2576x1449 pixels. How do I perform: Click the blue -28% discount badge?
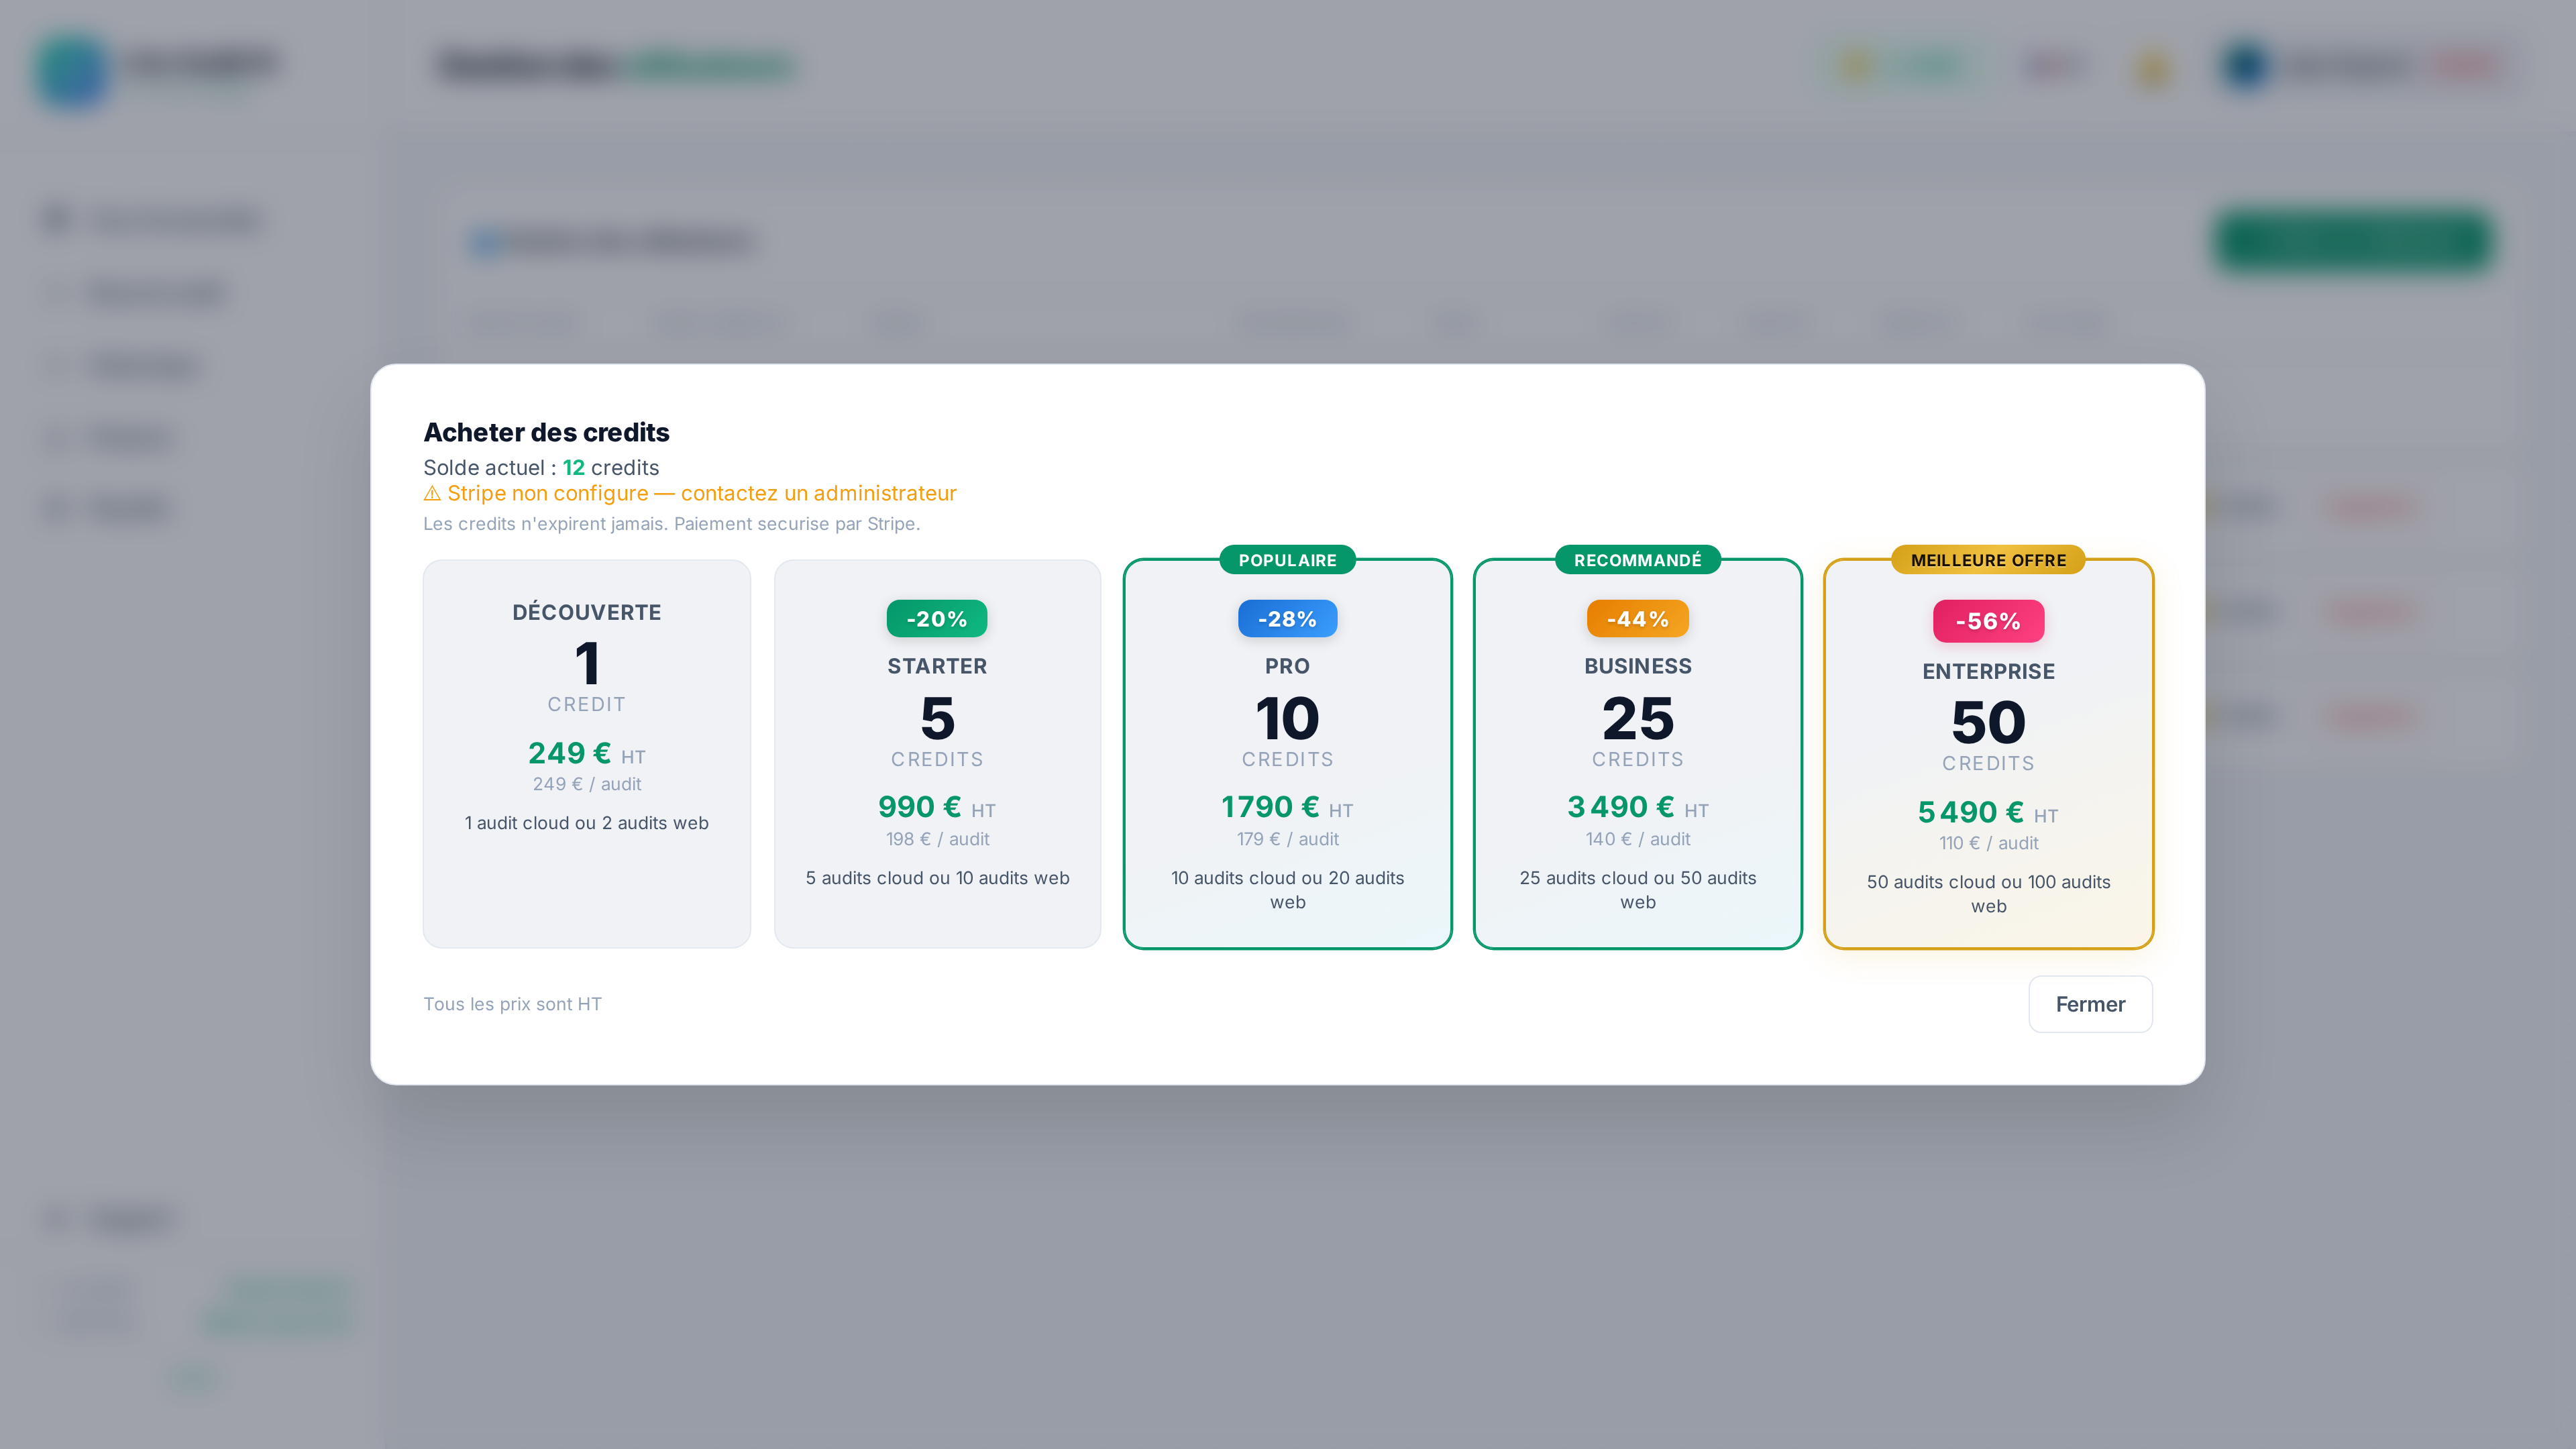pos(1287,619)
